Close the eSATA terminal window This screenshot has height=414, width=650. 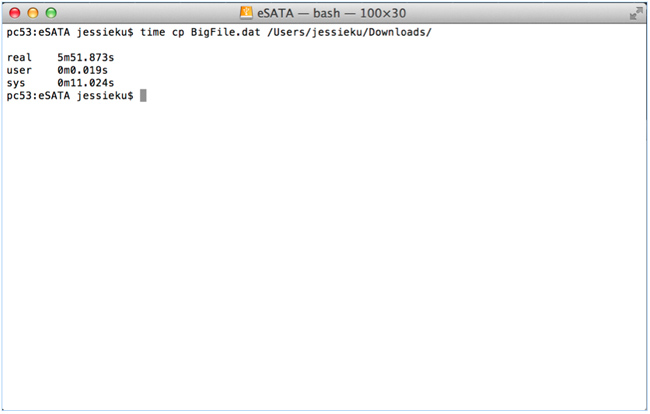pos(15,13)
